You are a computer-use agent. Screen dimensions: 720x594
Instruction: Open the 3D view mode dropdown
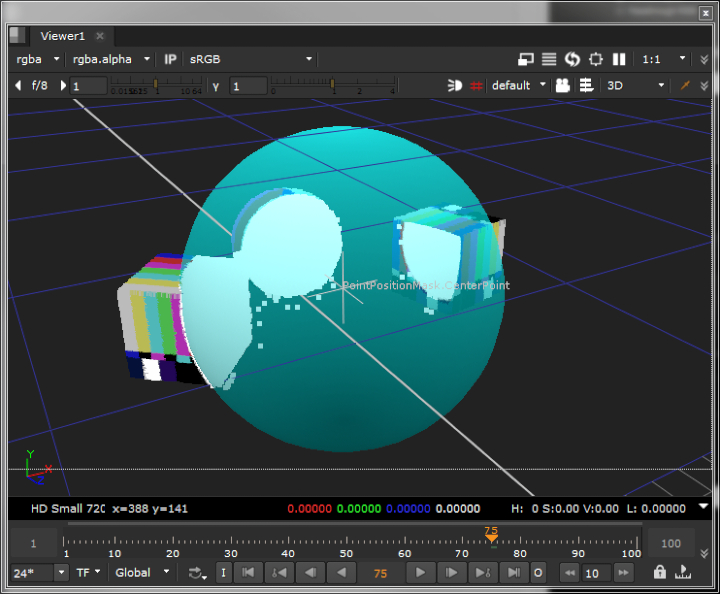(x=635, y=86)
